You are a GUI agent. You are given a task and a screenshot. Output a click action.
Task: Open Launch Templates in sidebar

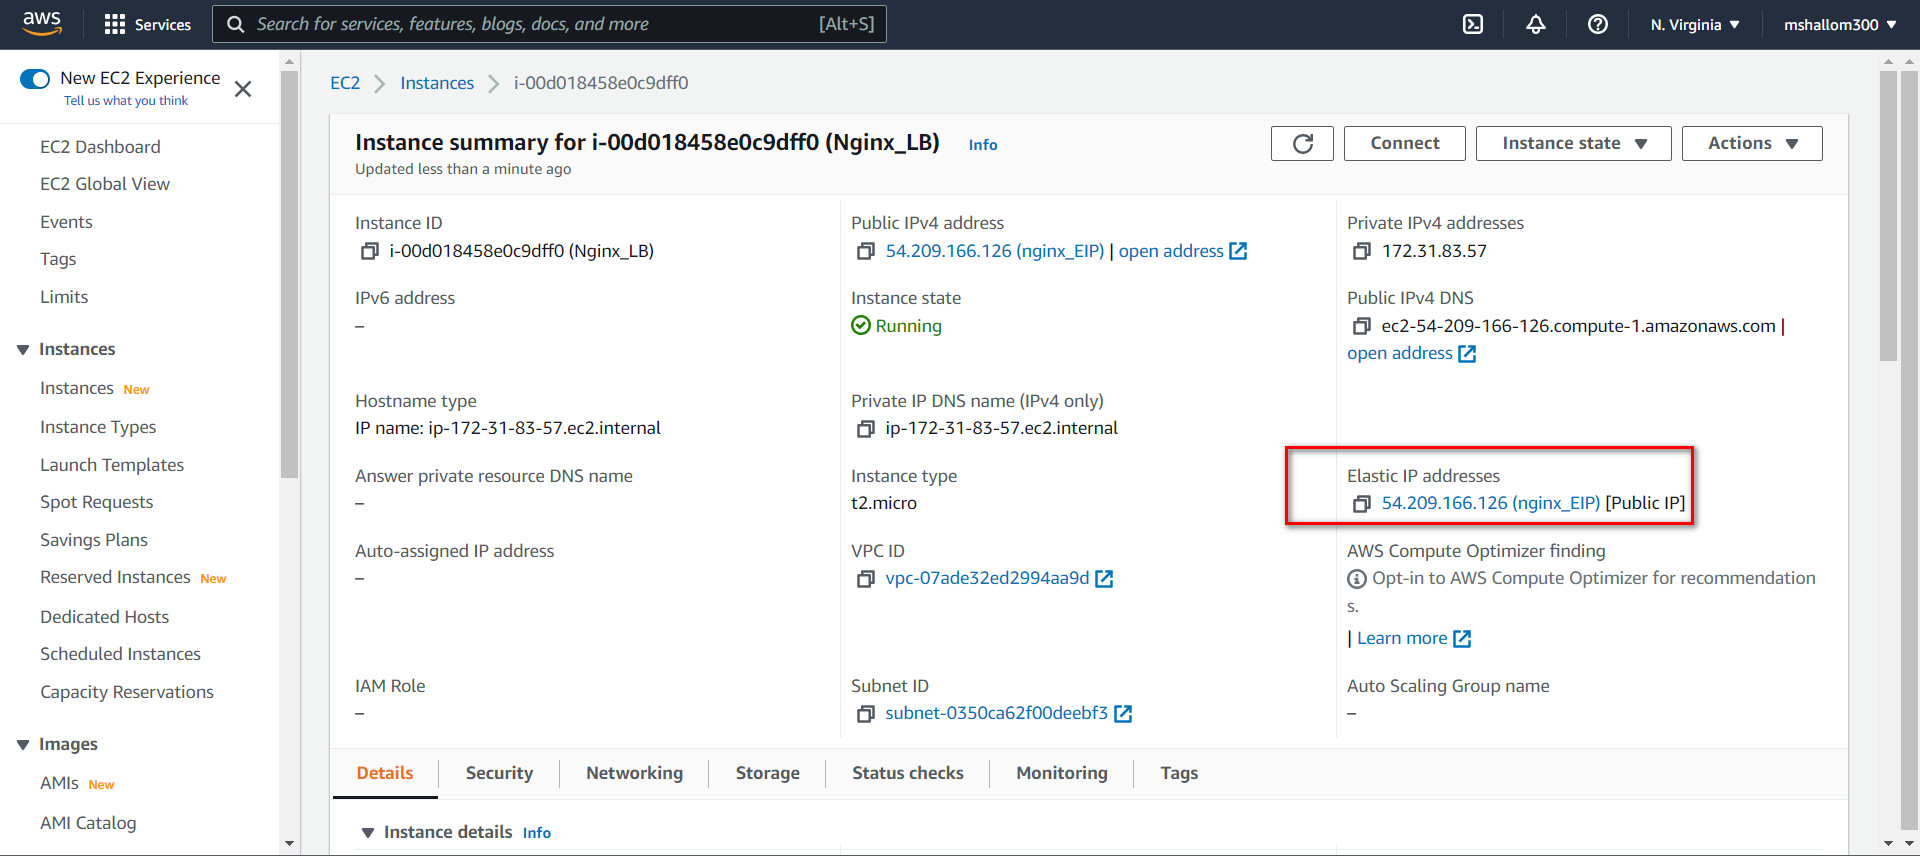112,465
